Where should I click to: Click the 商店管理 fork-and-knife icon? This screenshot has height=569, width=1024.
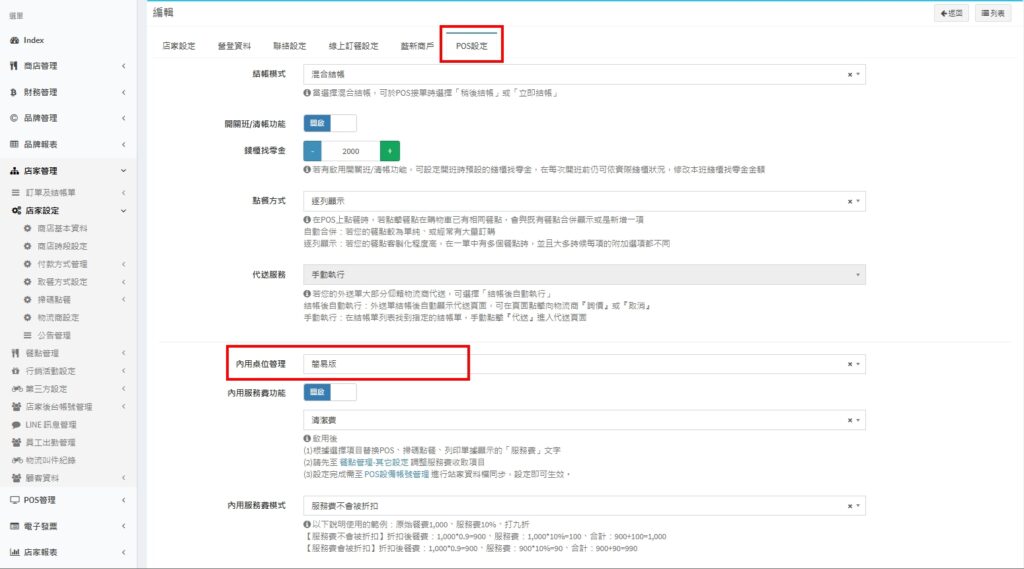coord(14,66)
